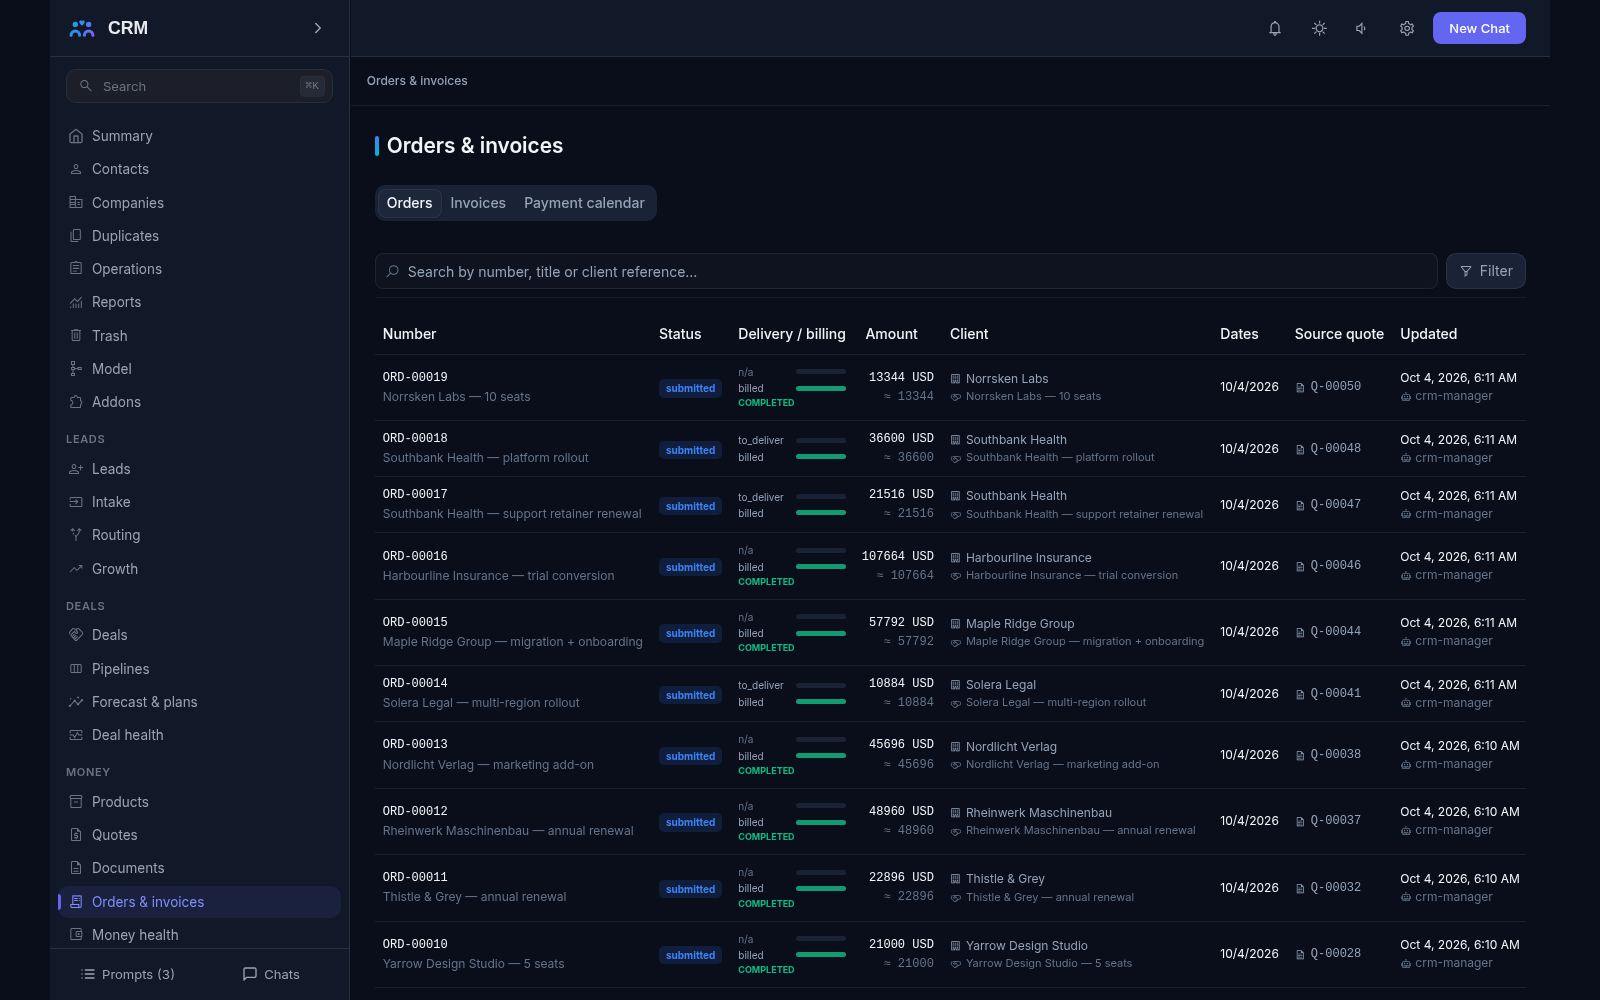Select the Orders tab
The height and width of the screenshot is (1000, 1600).
[x=409, y=203]
